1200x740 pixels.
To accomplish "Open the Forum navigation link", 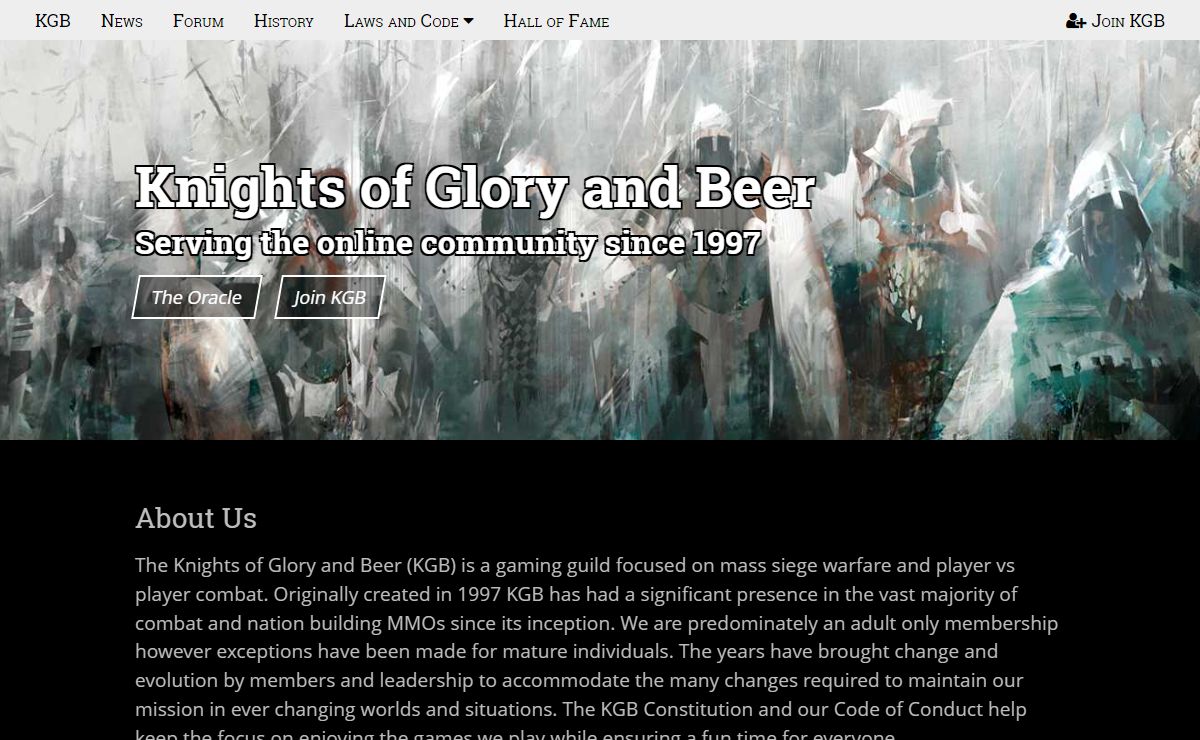I will coord(198,20).
